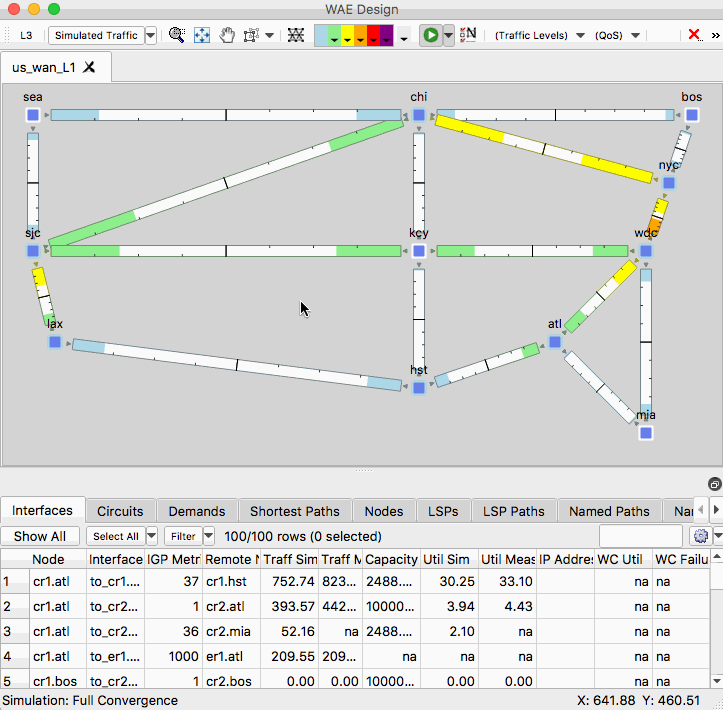Switch to the Shortest Paths tab
This screenshot has height=710, width=723.
(295, 511)
